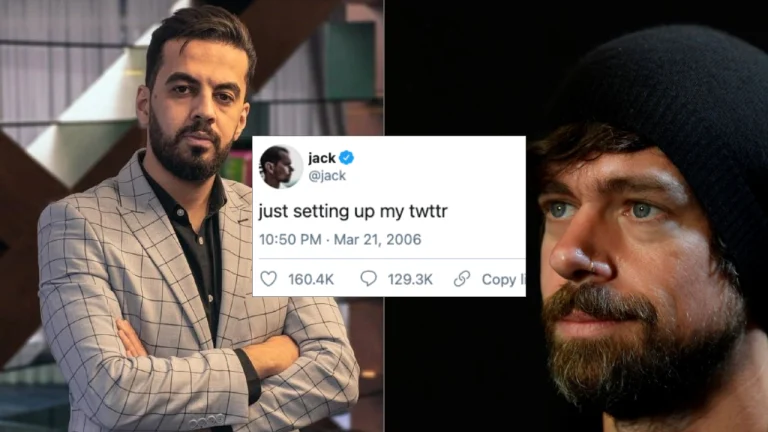This screenshot has height=432, width=768.
Task: Click the bold 'jack' display name
Action: point(322,158)
